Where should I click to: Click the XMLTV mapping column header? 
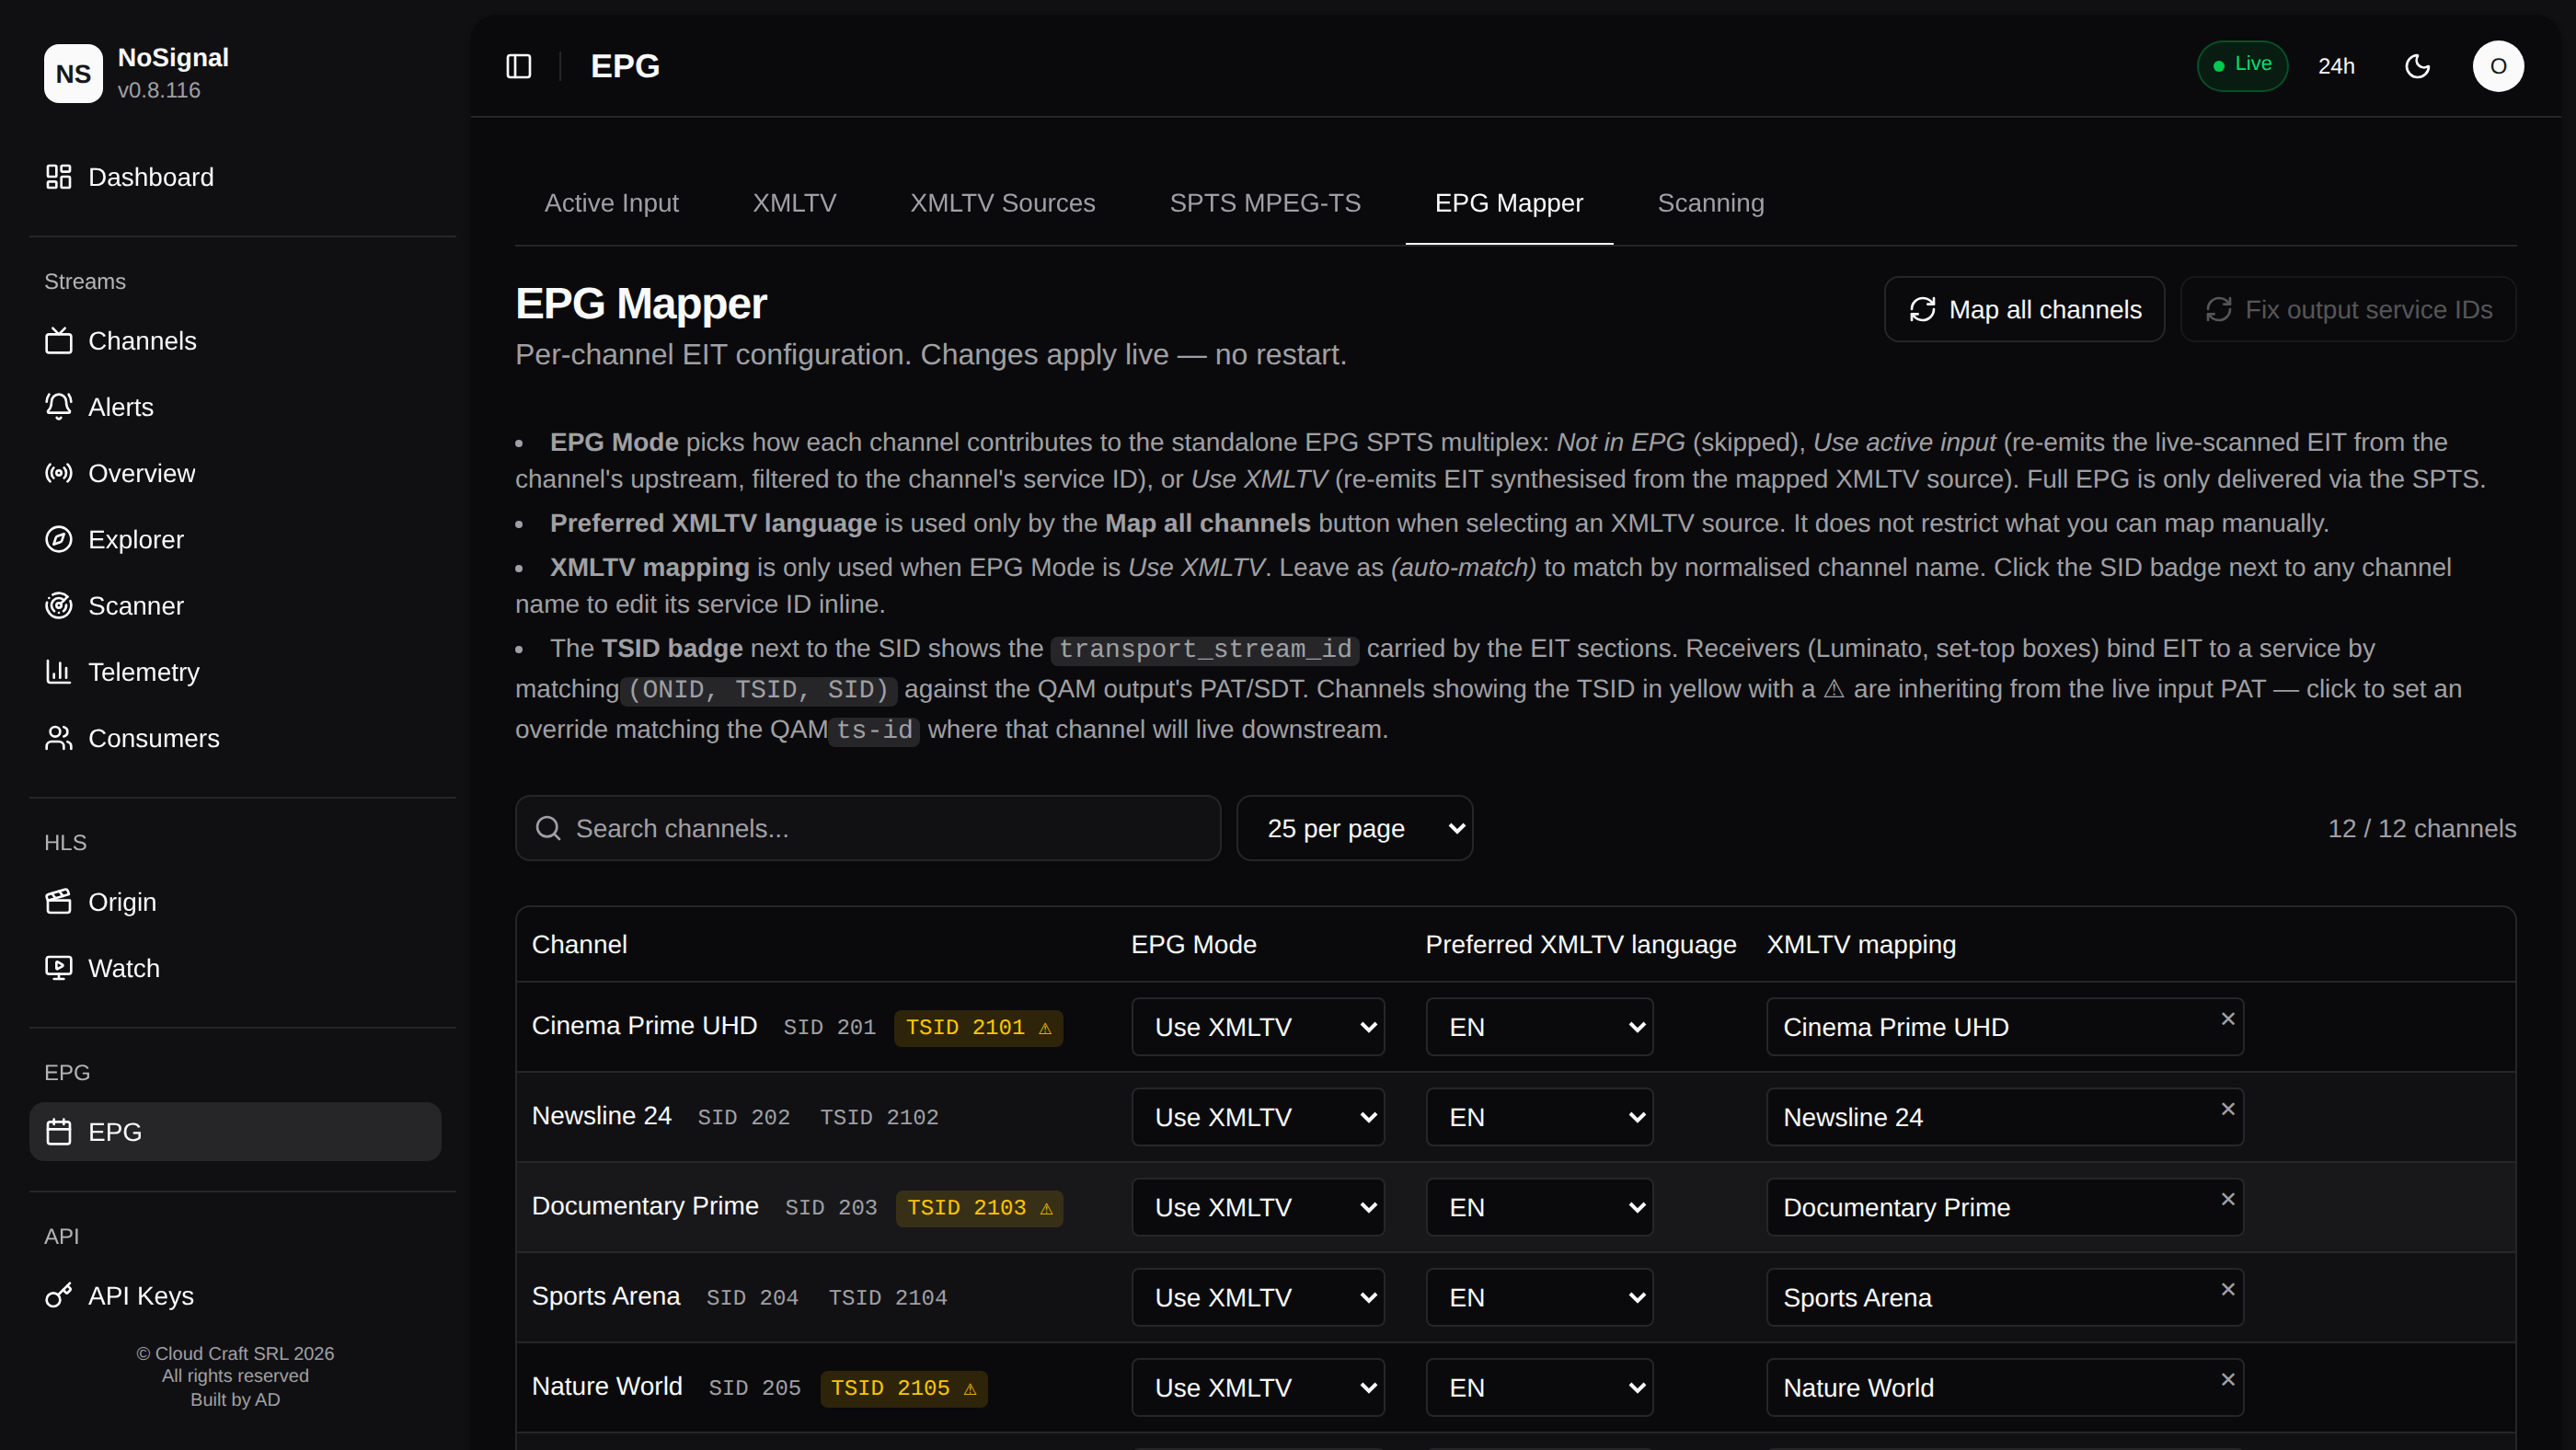1861,944
